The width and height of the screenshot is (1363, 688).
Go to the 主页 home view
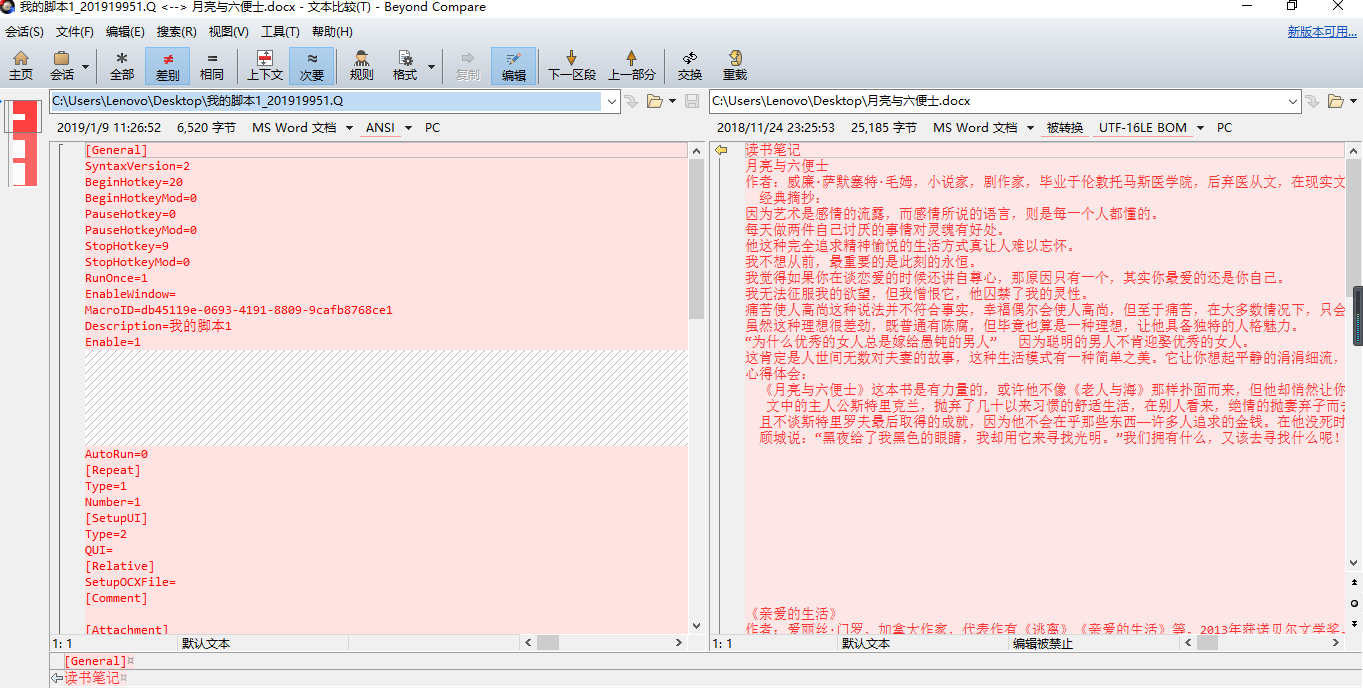pos(21,65)
